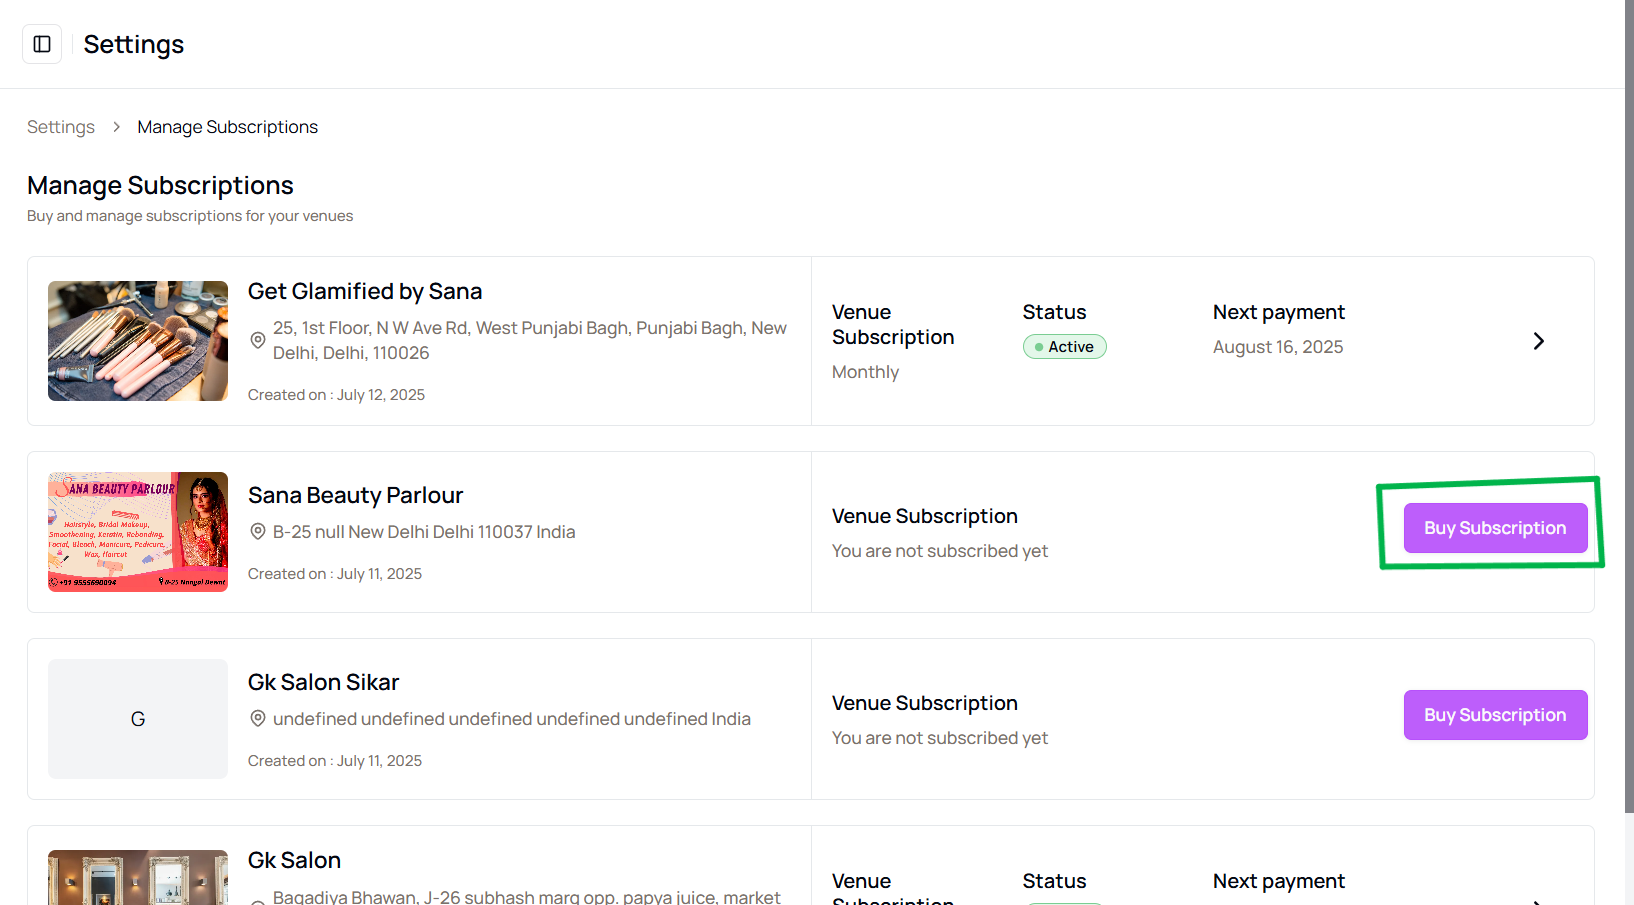Screen dimensions: 1634x905
Task: Buy Subscription for Sana Beauty Parlour
Action: point(1495,528)
